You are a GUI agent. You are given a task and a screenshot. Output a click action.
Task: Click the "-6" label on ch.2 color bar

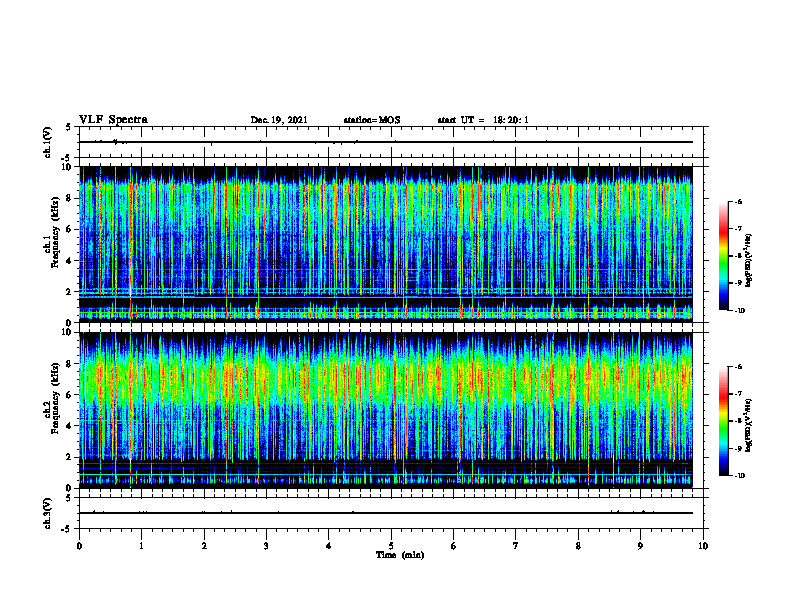pyautogui.click(x=738, y=367)
